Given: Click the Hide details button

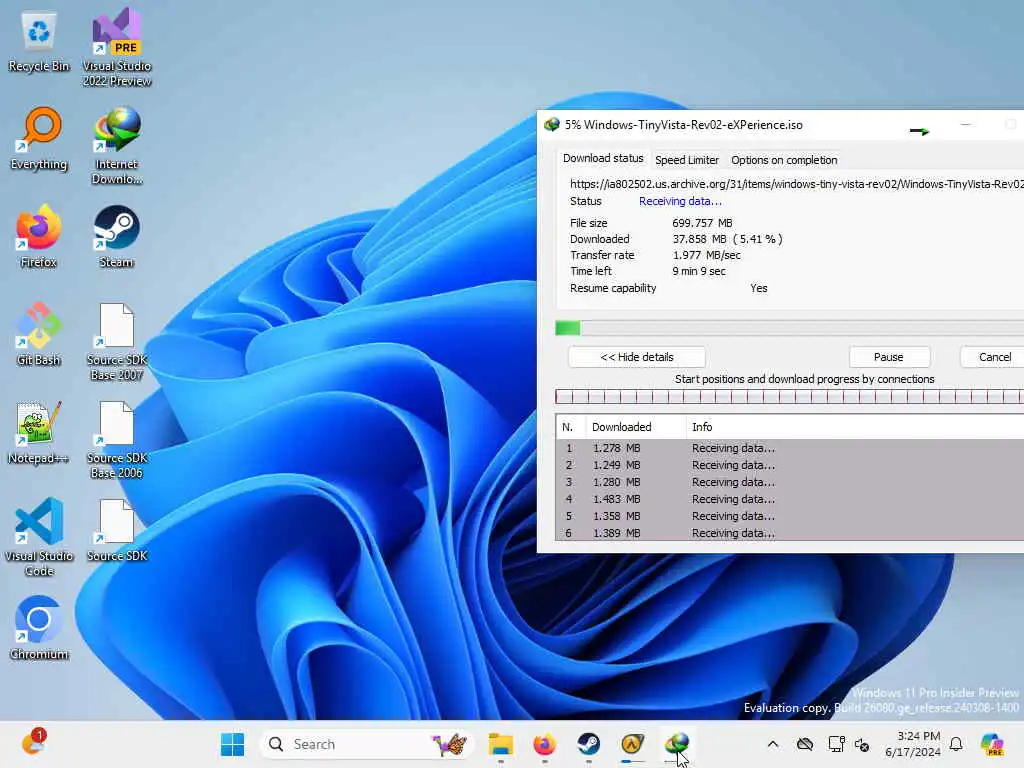Looking at the screenshot, I should pos(637,357).
